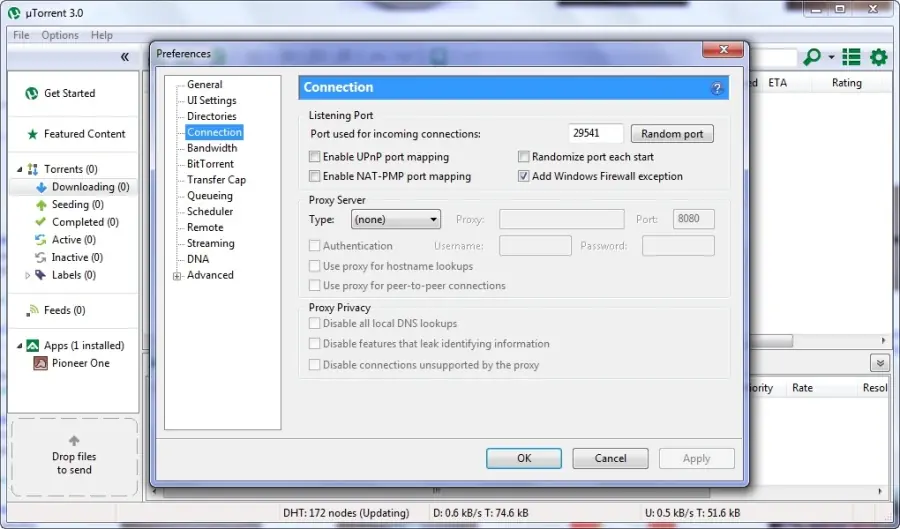
Task: Click the DHT nodes status text
Action: click(x=346, y=513)
